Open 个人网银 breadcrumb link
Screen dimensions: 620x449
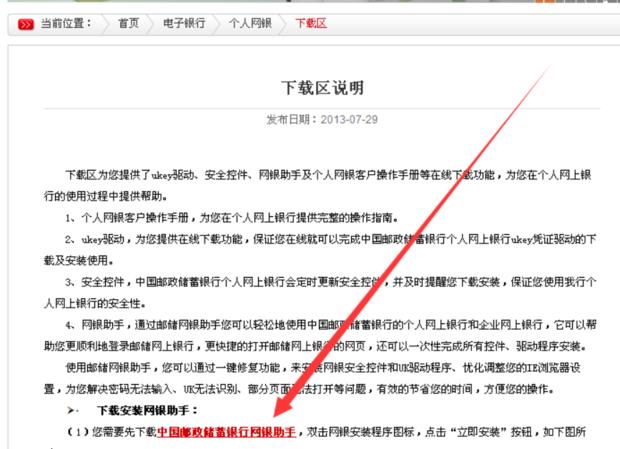point(250,23)
